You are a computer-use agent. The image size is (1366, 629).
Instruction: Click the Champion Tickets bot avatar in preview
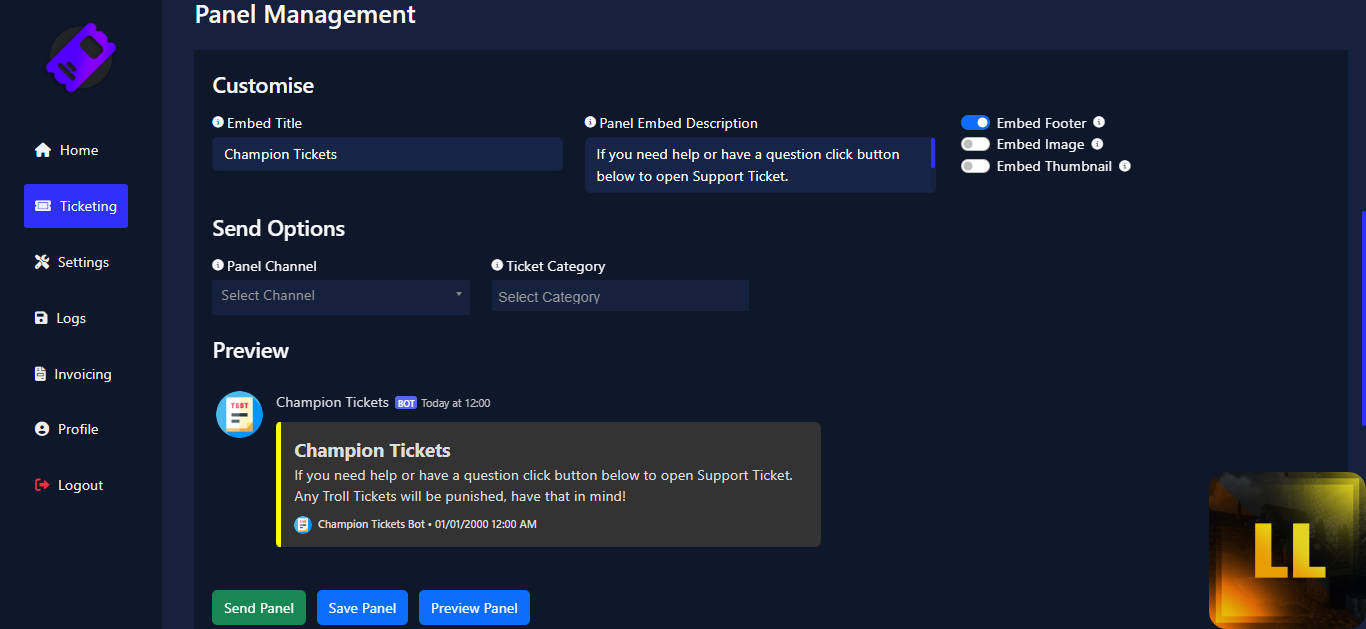pyautogui.click(x=240, y=414)
